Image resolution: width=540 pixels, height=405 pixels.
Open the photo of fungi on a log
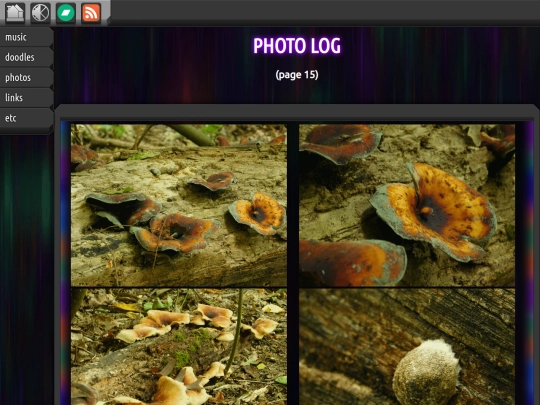(179, 205)
